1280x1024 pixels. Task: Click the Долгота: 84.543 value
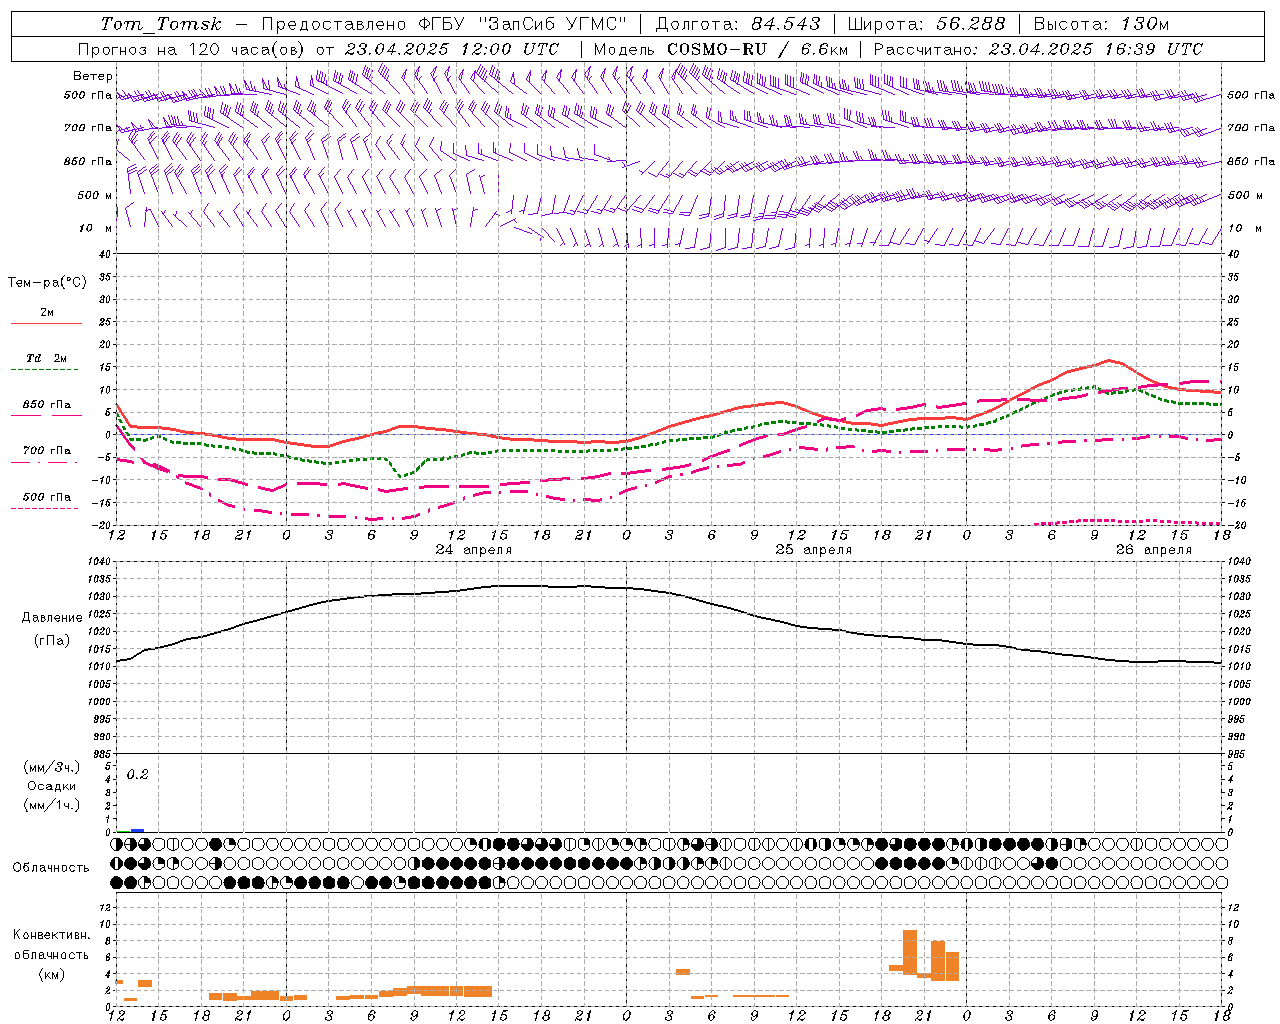pyautogui.click(x=738, y=24)
